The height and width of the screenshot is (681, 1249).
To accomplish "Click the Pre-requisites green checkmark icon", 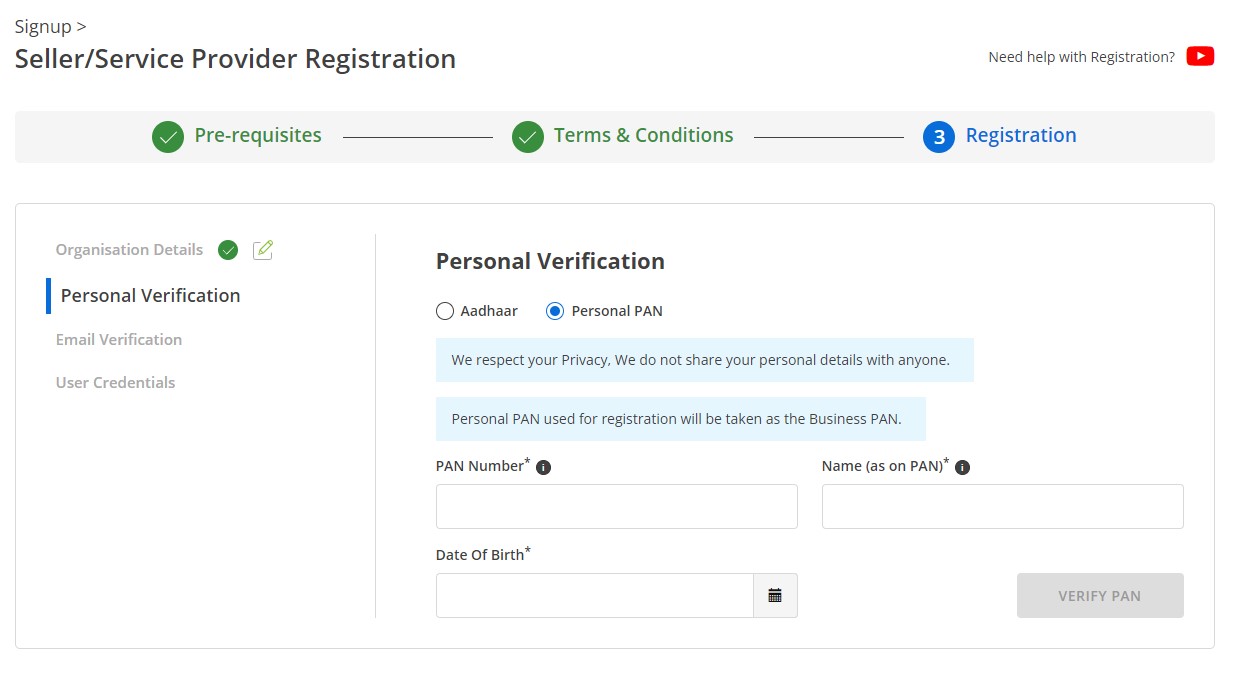I will click(x=168, y=137).
